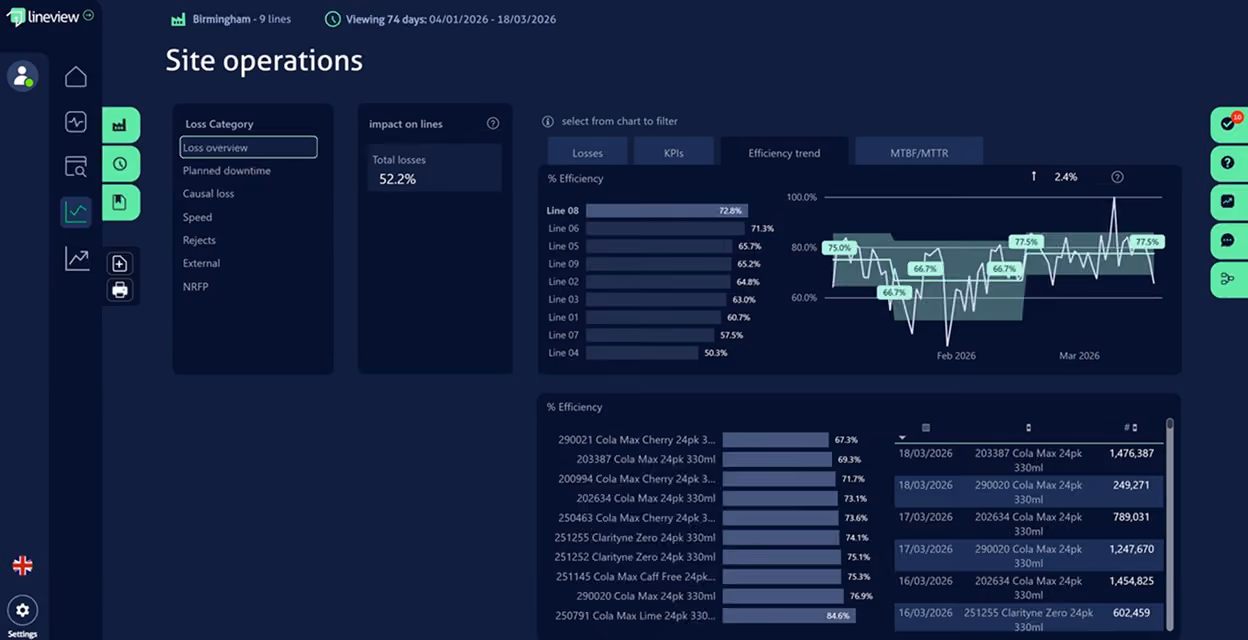Open the green share nodes button
Screen dimensions: 1248x640
pyautogui.click(x=1229, y=279)
